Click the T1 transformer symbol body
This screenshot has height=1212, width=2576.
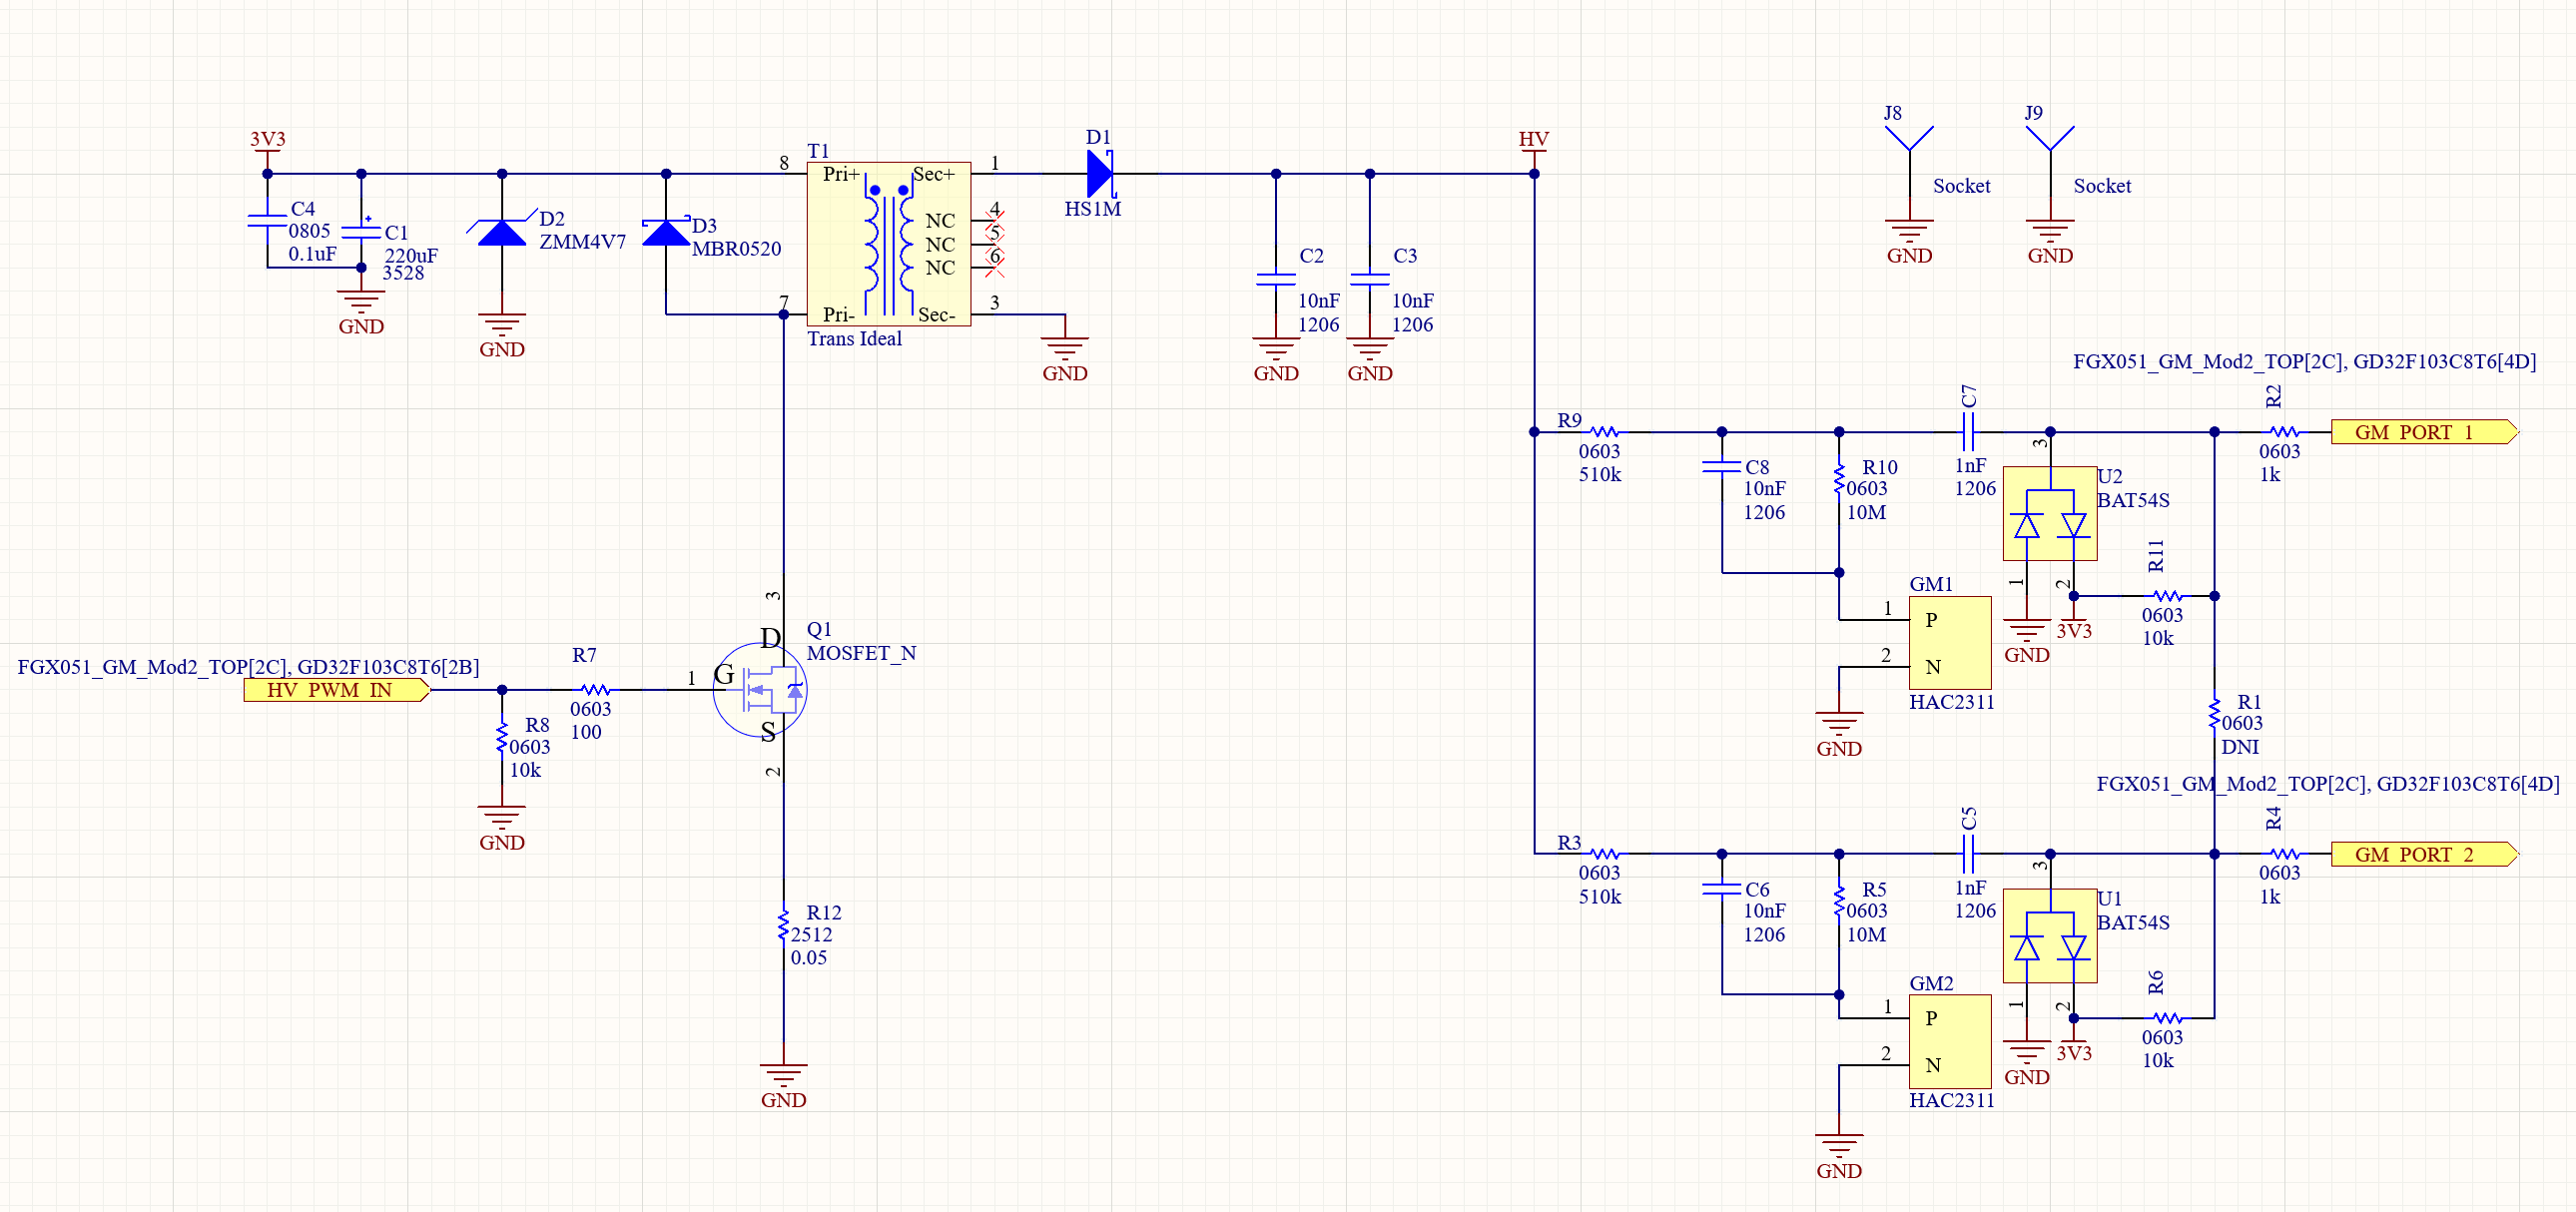pyautogui.click(x=888, y=244)
